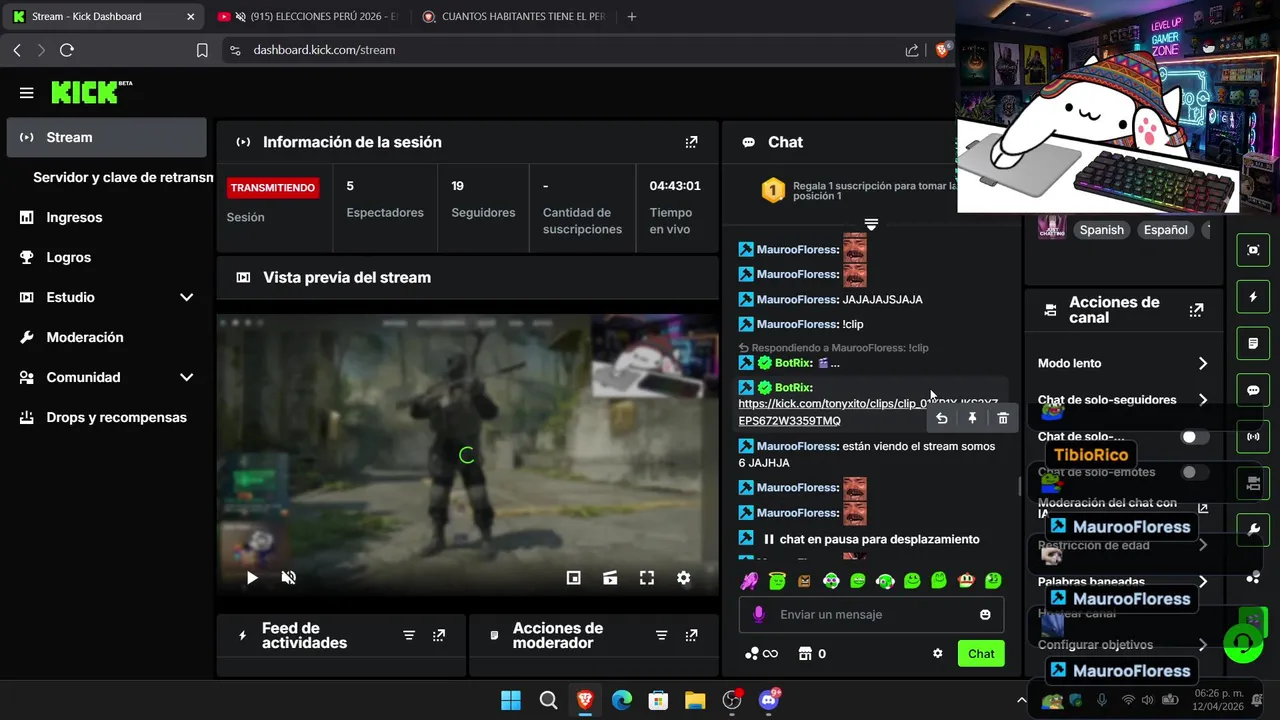Image resolution: width=1280 pixels, height=720 pixels.
Task: Click the Enviar un mensaje input field
Action: pyautogui.click(x=871, y=614)
